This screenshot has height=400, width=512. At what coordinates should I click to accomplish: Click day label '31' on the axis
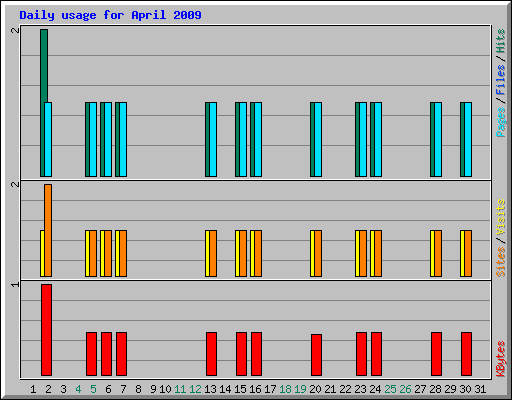480,389
